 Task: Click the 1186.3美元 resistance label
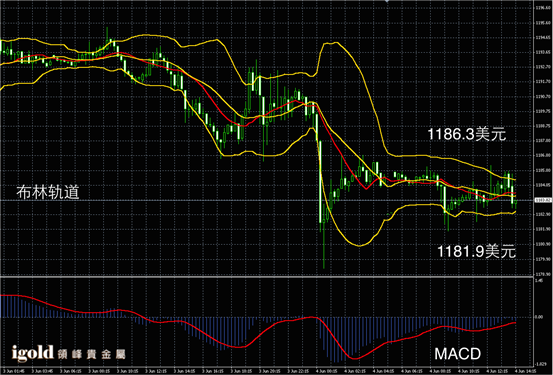(466, 134)
